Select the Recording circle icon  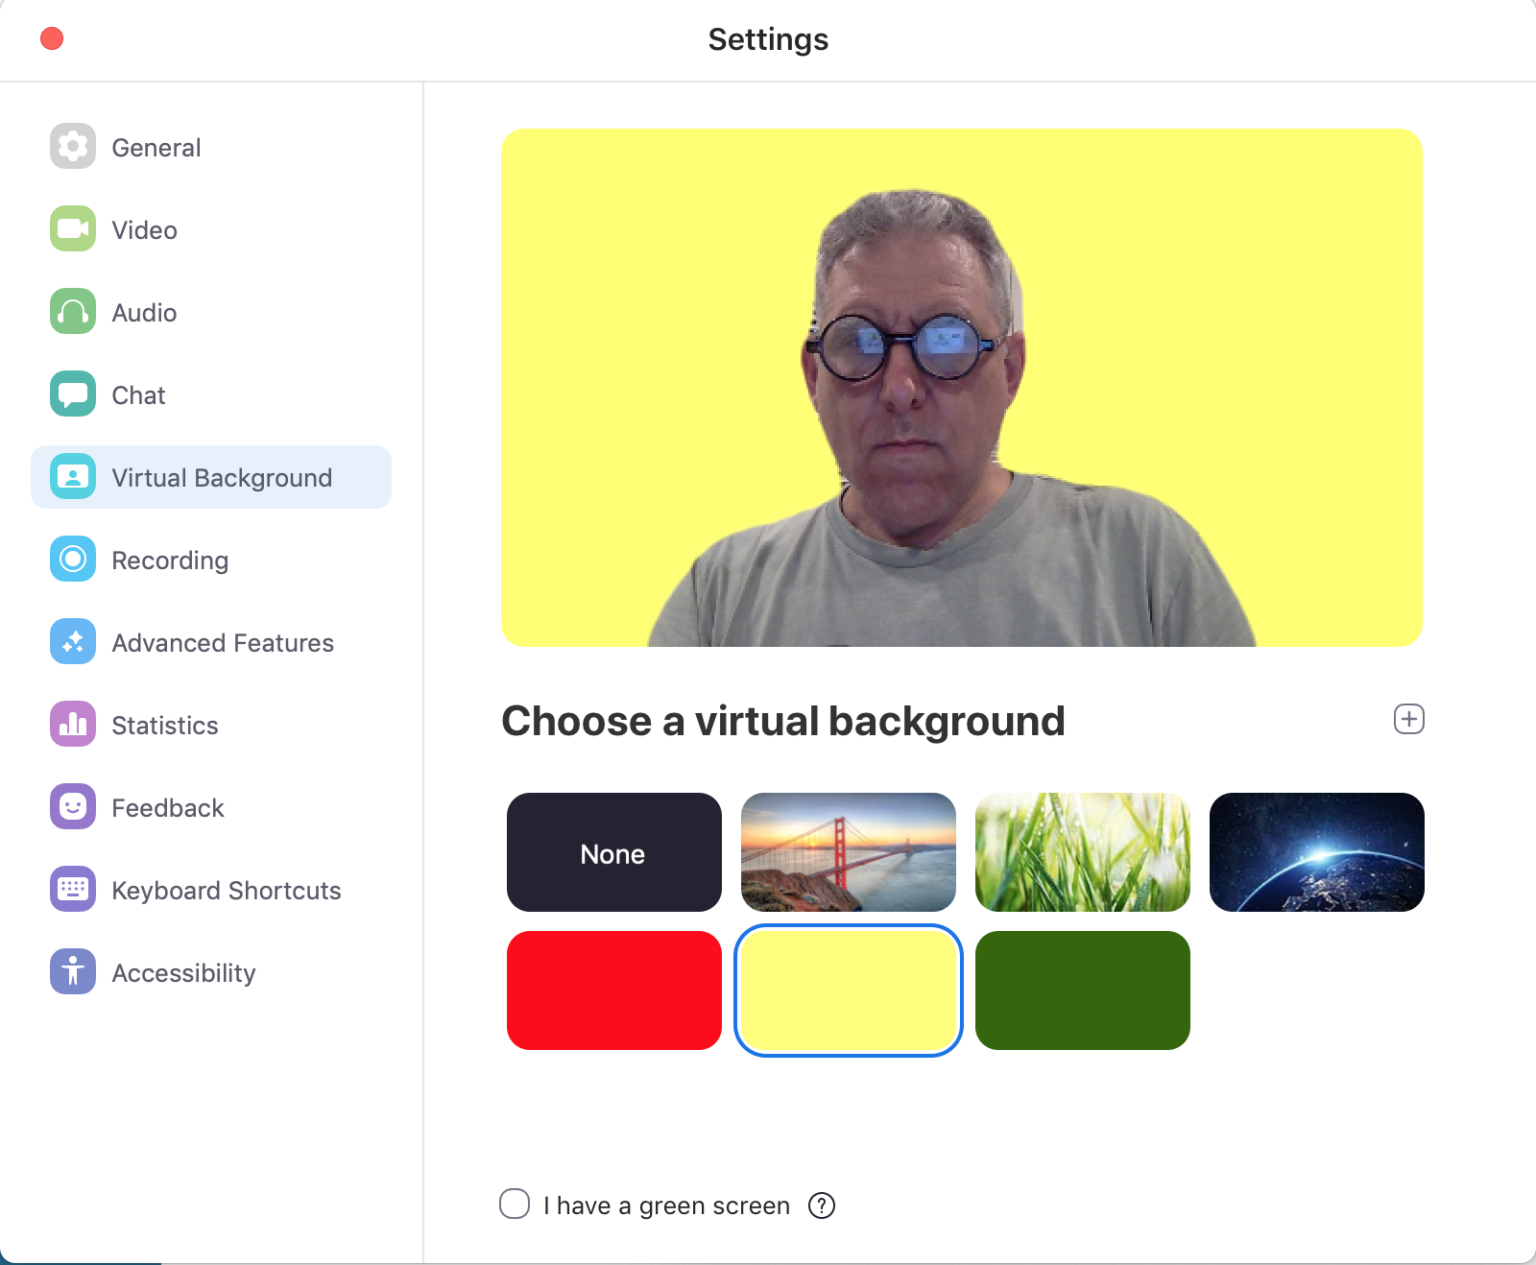point(73,559)
